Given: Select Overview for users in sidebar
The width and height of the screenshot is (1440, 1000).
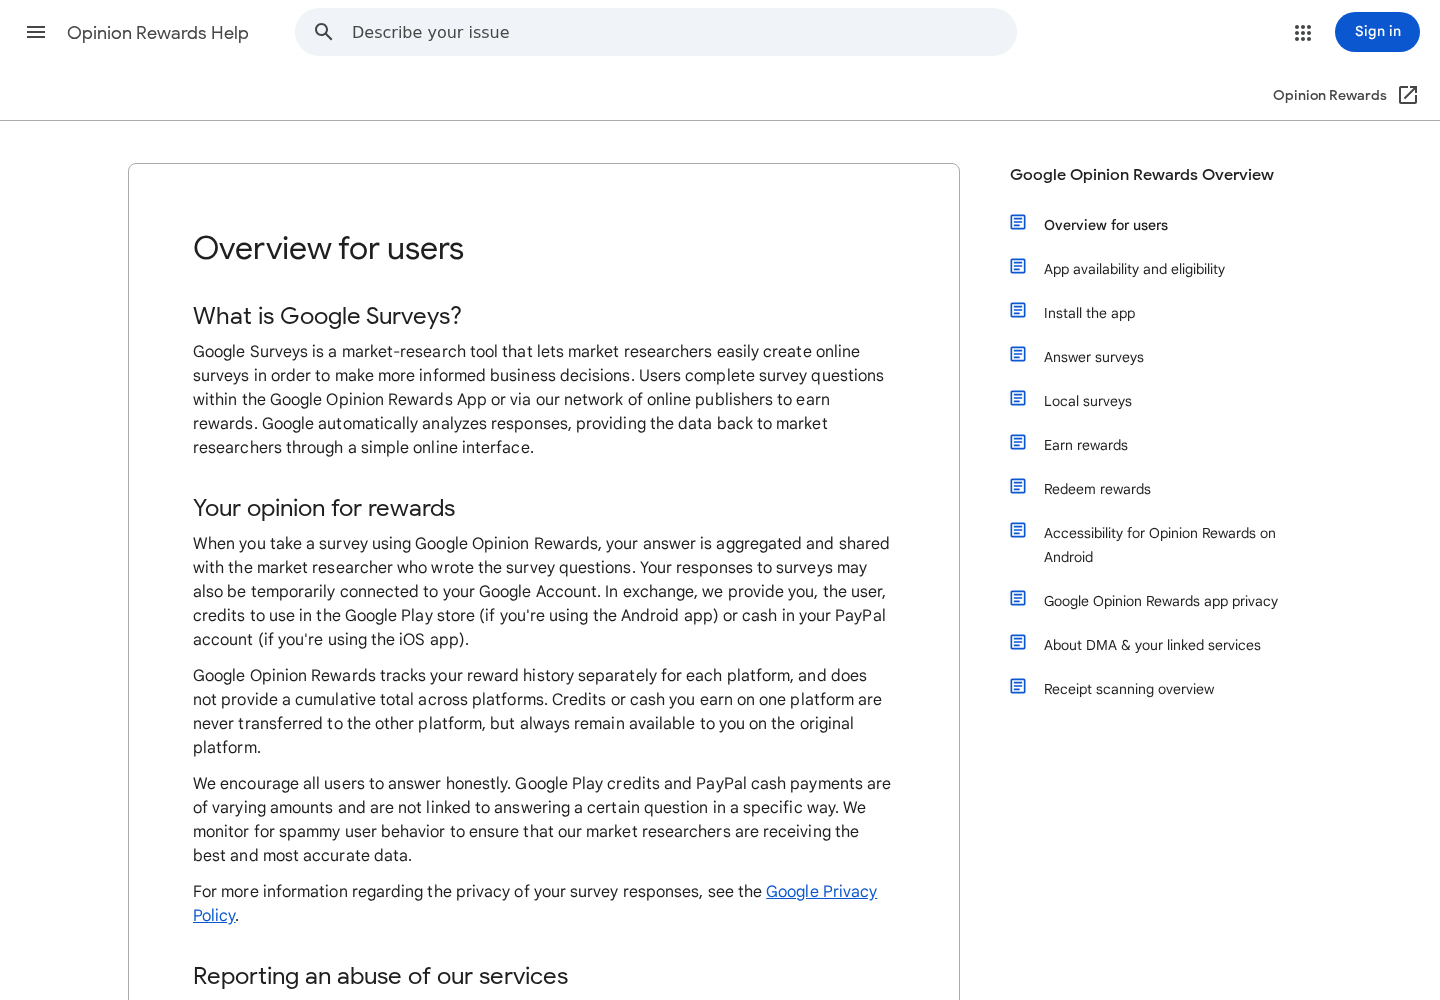Looking at the screenshot, I should 1106,225.
